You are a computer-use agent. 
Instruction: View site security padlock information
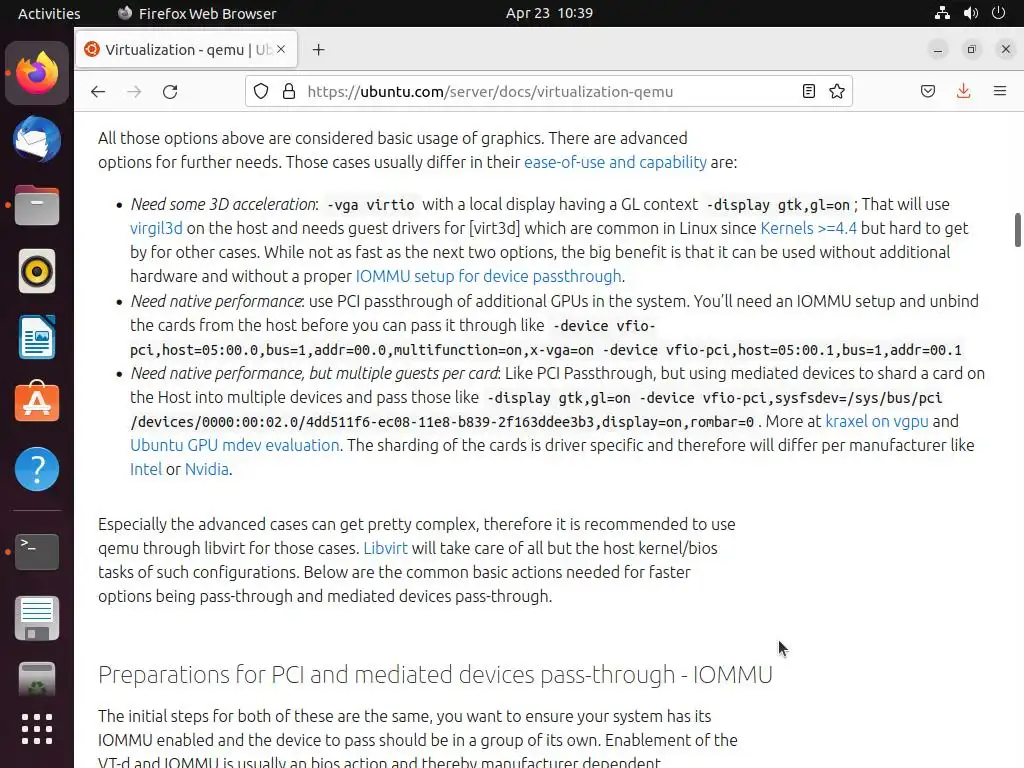(x=289, y=91)
